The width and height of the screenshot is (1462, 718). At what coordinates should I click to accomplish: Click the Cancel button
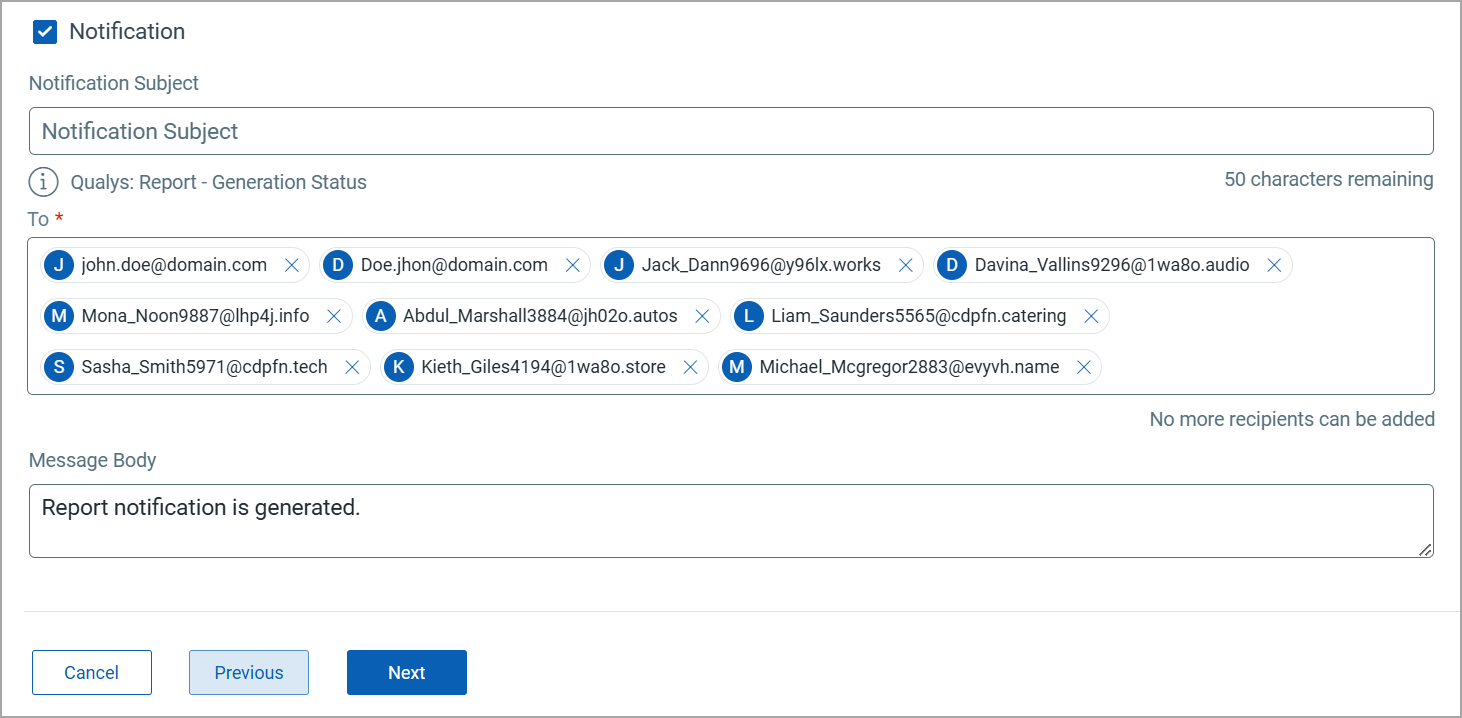tap(92, 673)
